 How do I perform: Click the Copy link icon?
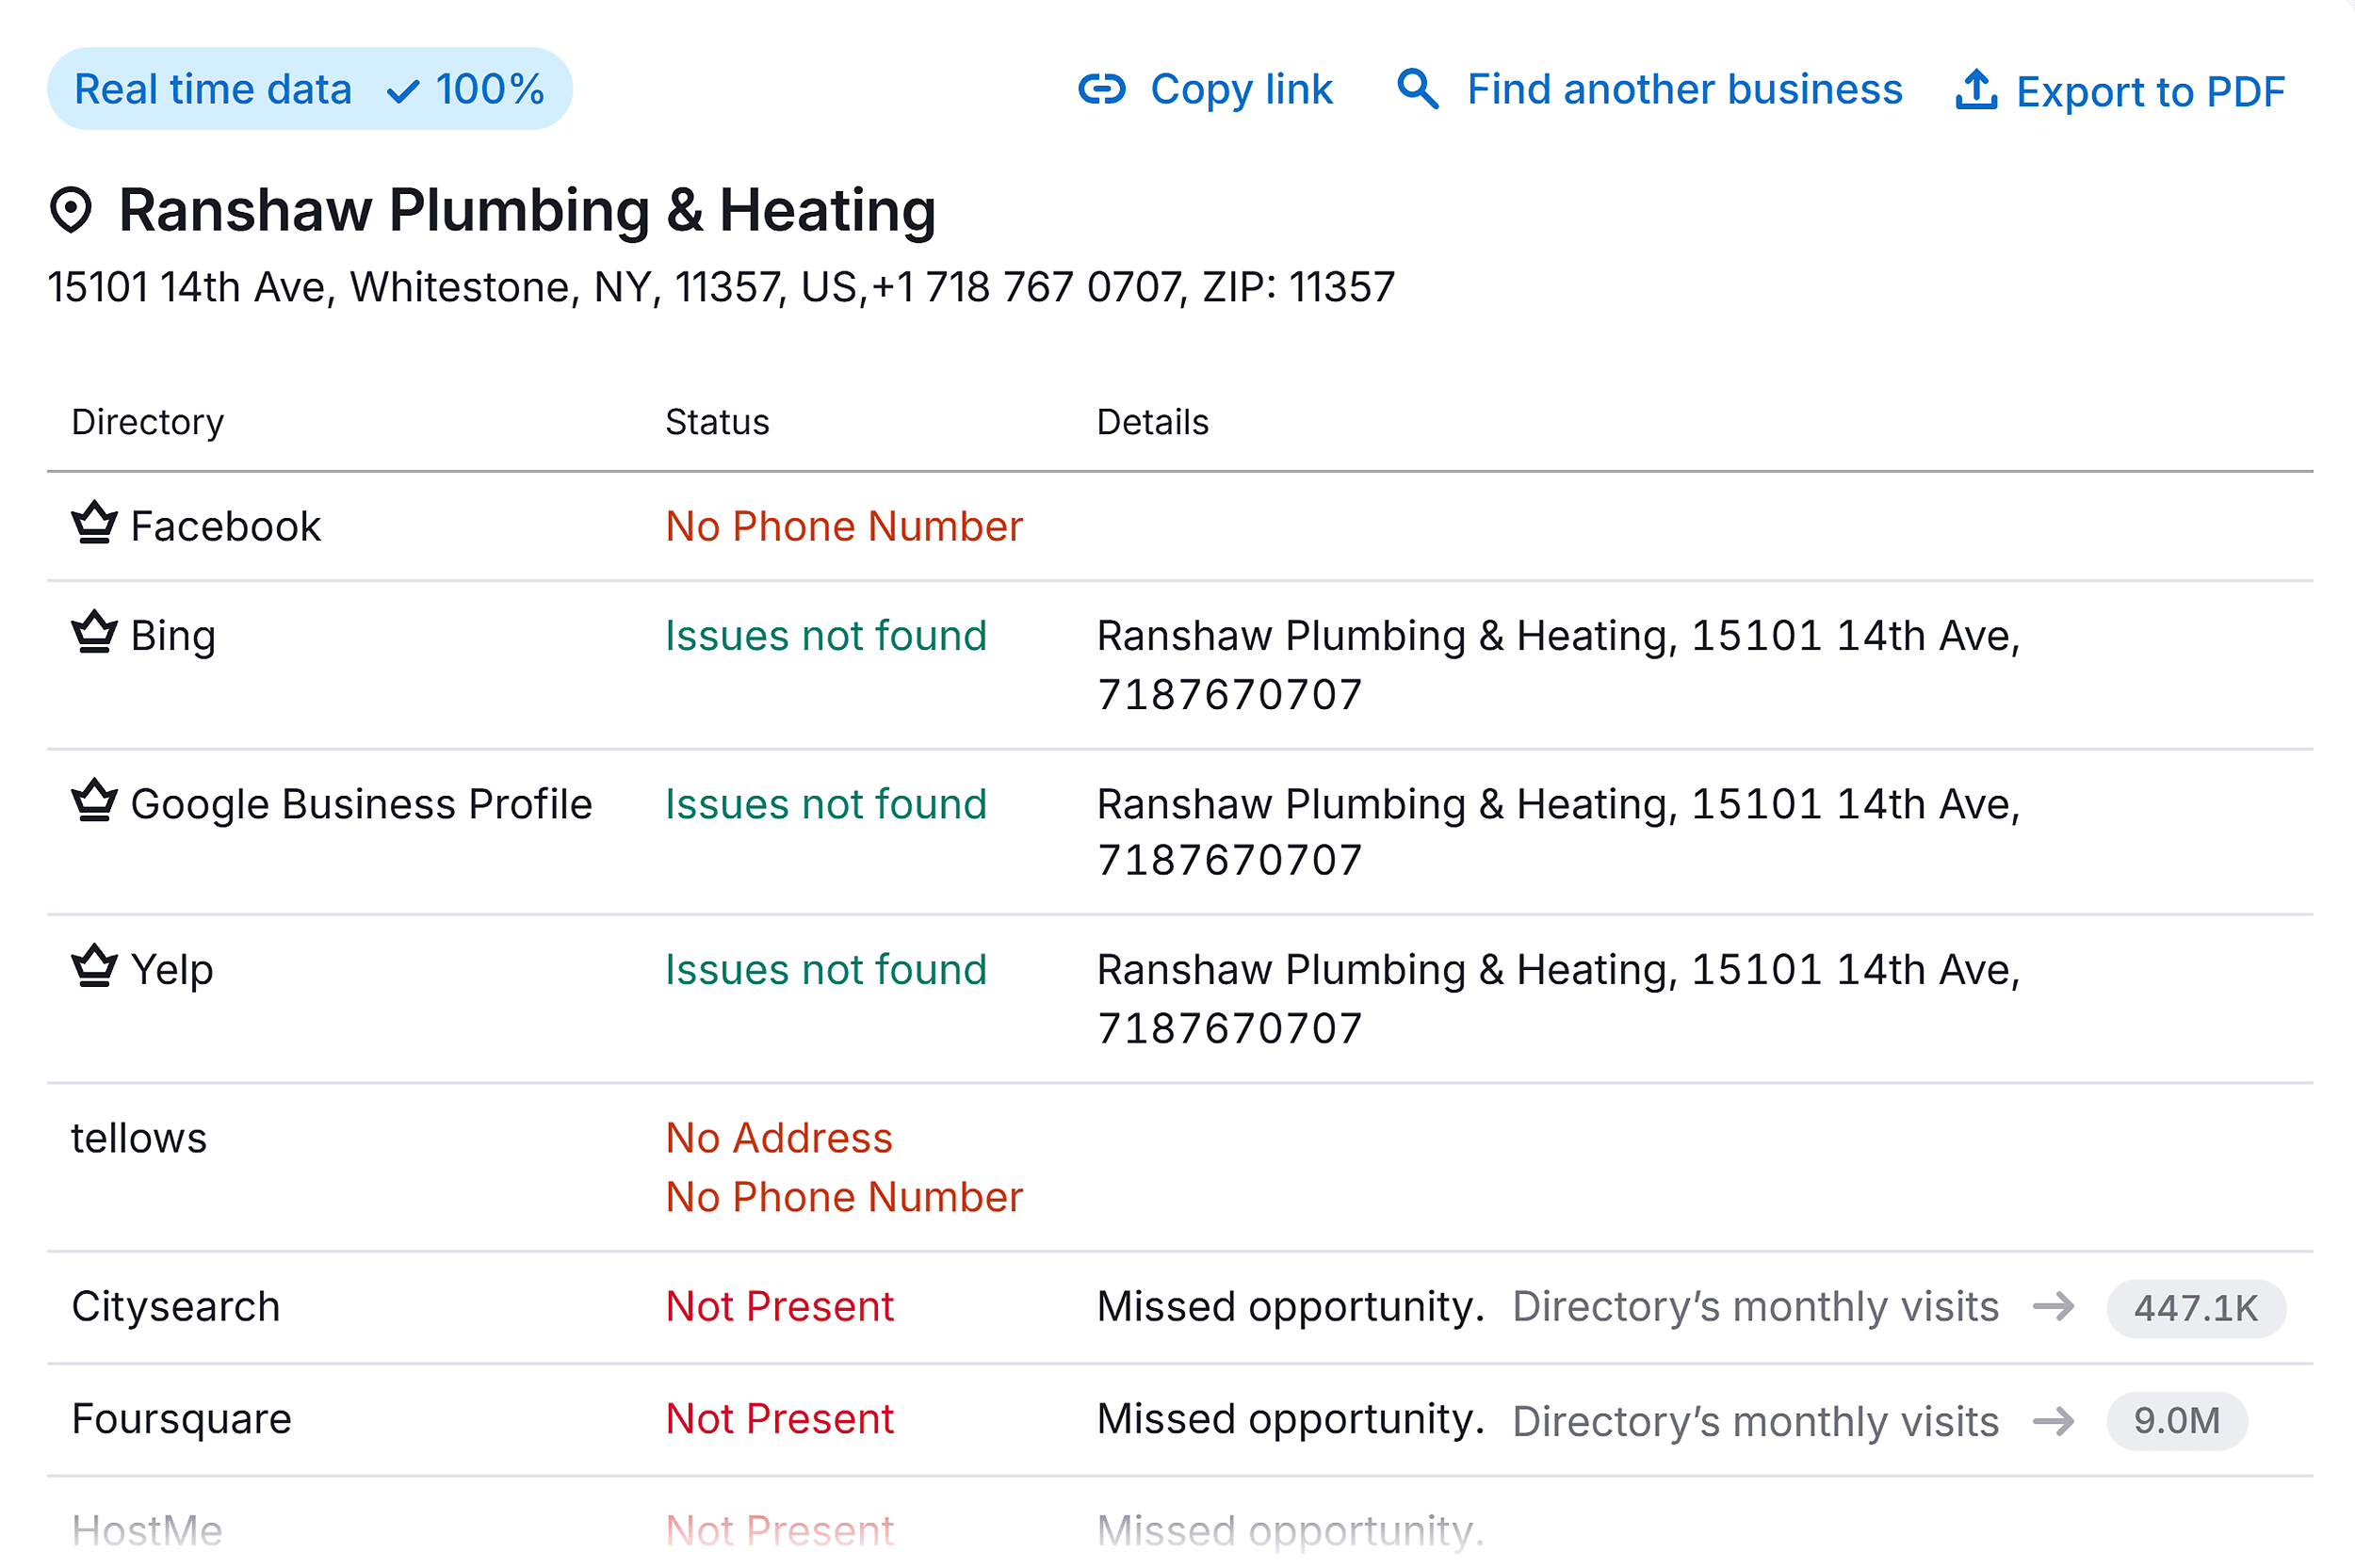pyautogui.click(x=1100, y=89)
